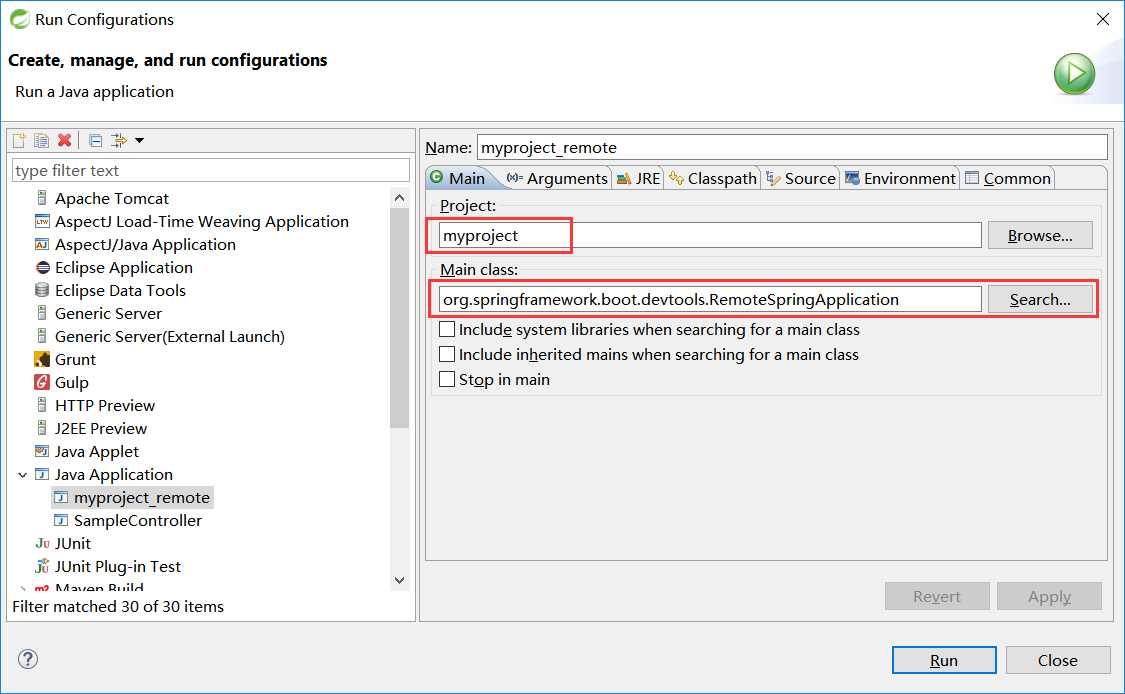This screenshot has height=694, width=1125.
Task: Click the Close button
Action: pyautogui.click(x=1058, y=660)
